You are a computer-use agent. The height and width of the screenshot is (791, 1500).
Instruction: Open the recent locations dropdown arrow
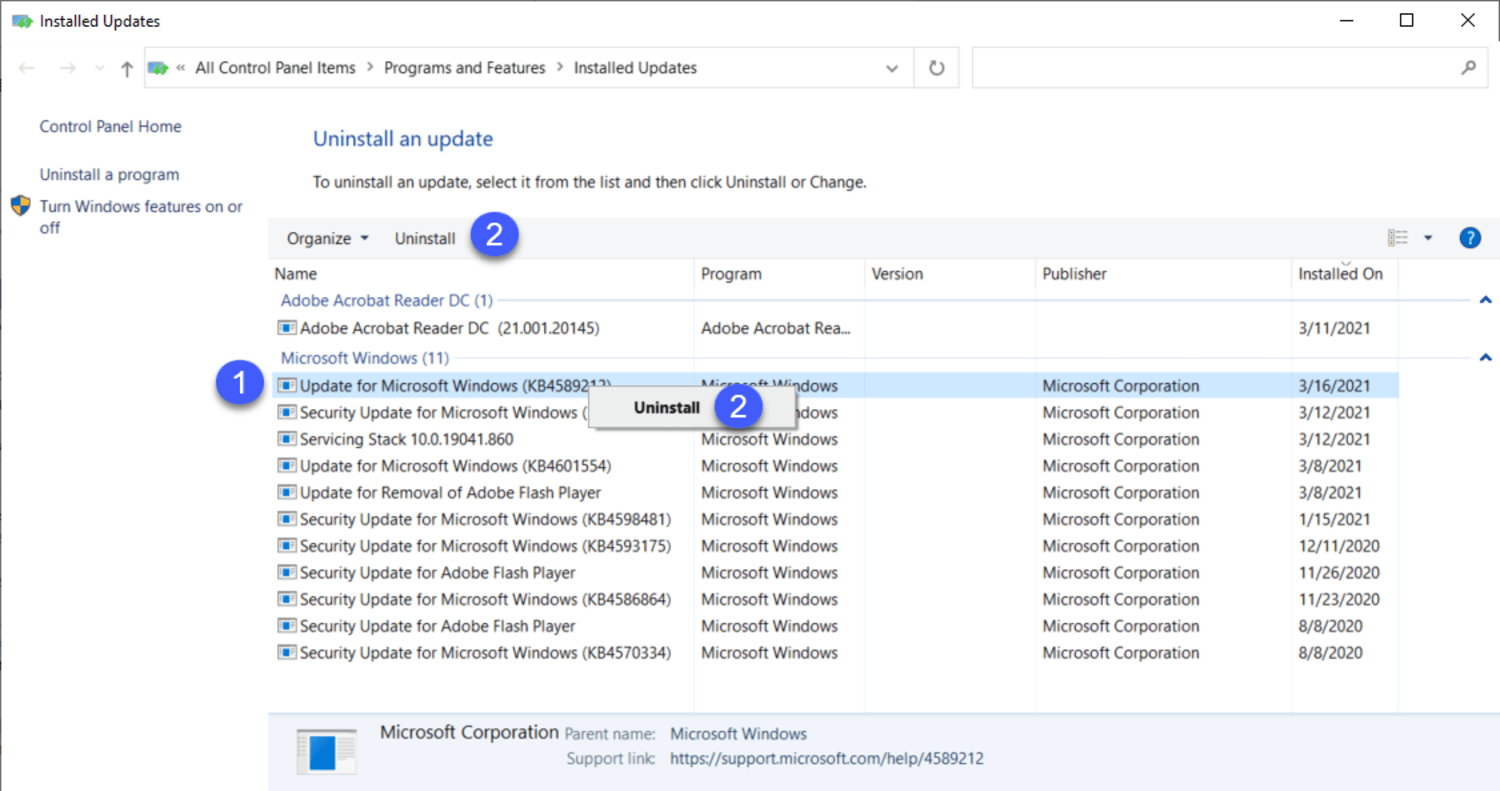tap(99, 69)
